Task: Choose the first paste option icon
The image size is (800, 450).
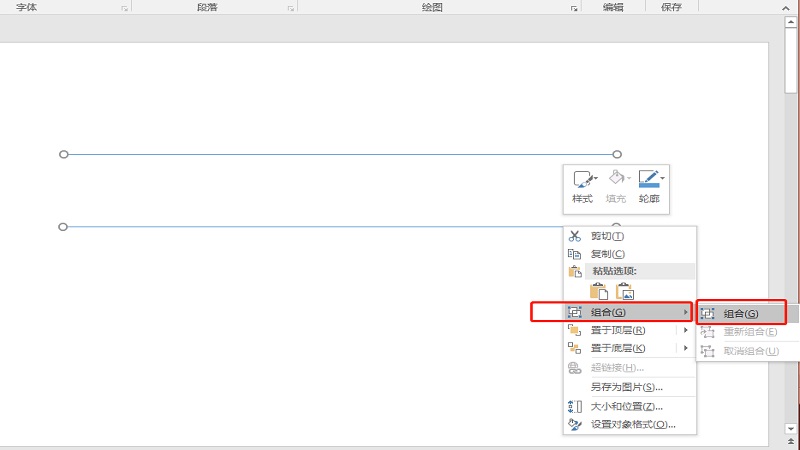Action: point(598,292)
